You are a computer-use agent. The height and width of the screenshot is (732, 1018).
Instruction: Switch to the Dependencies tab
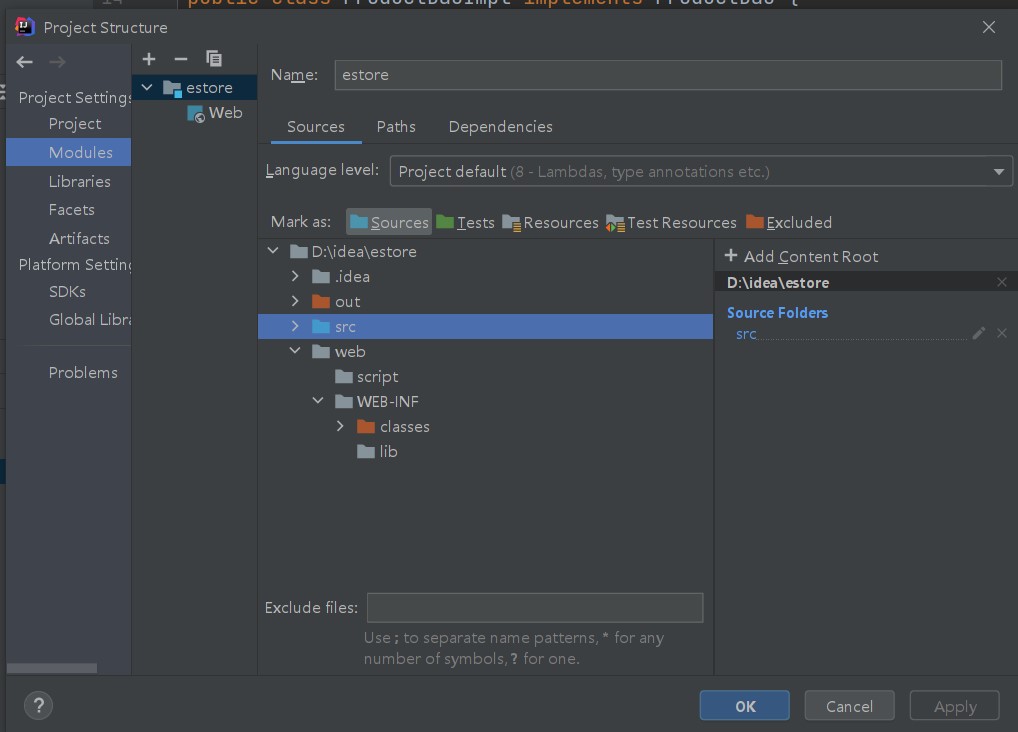(501, 127)
